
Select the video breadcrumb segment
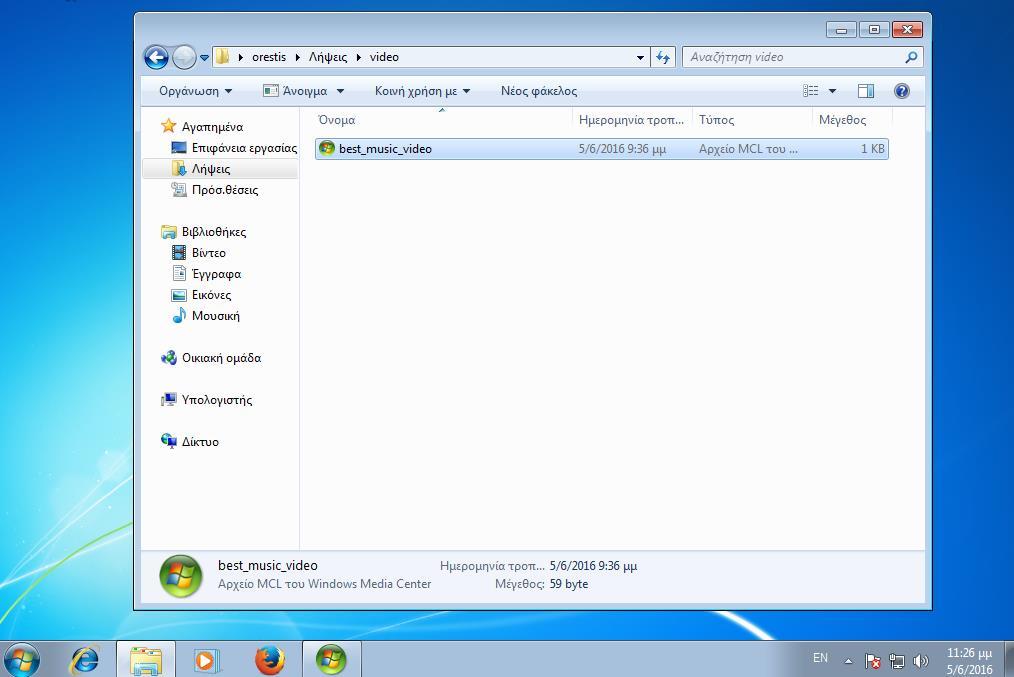click(384, 57)
